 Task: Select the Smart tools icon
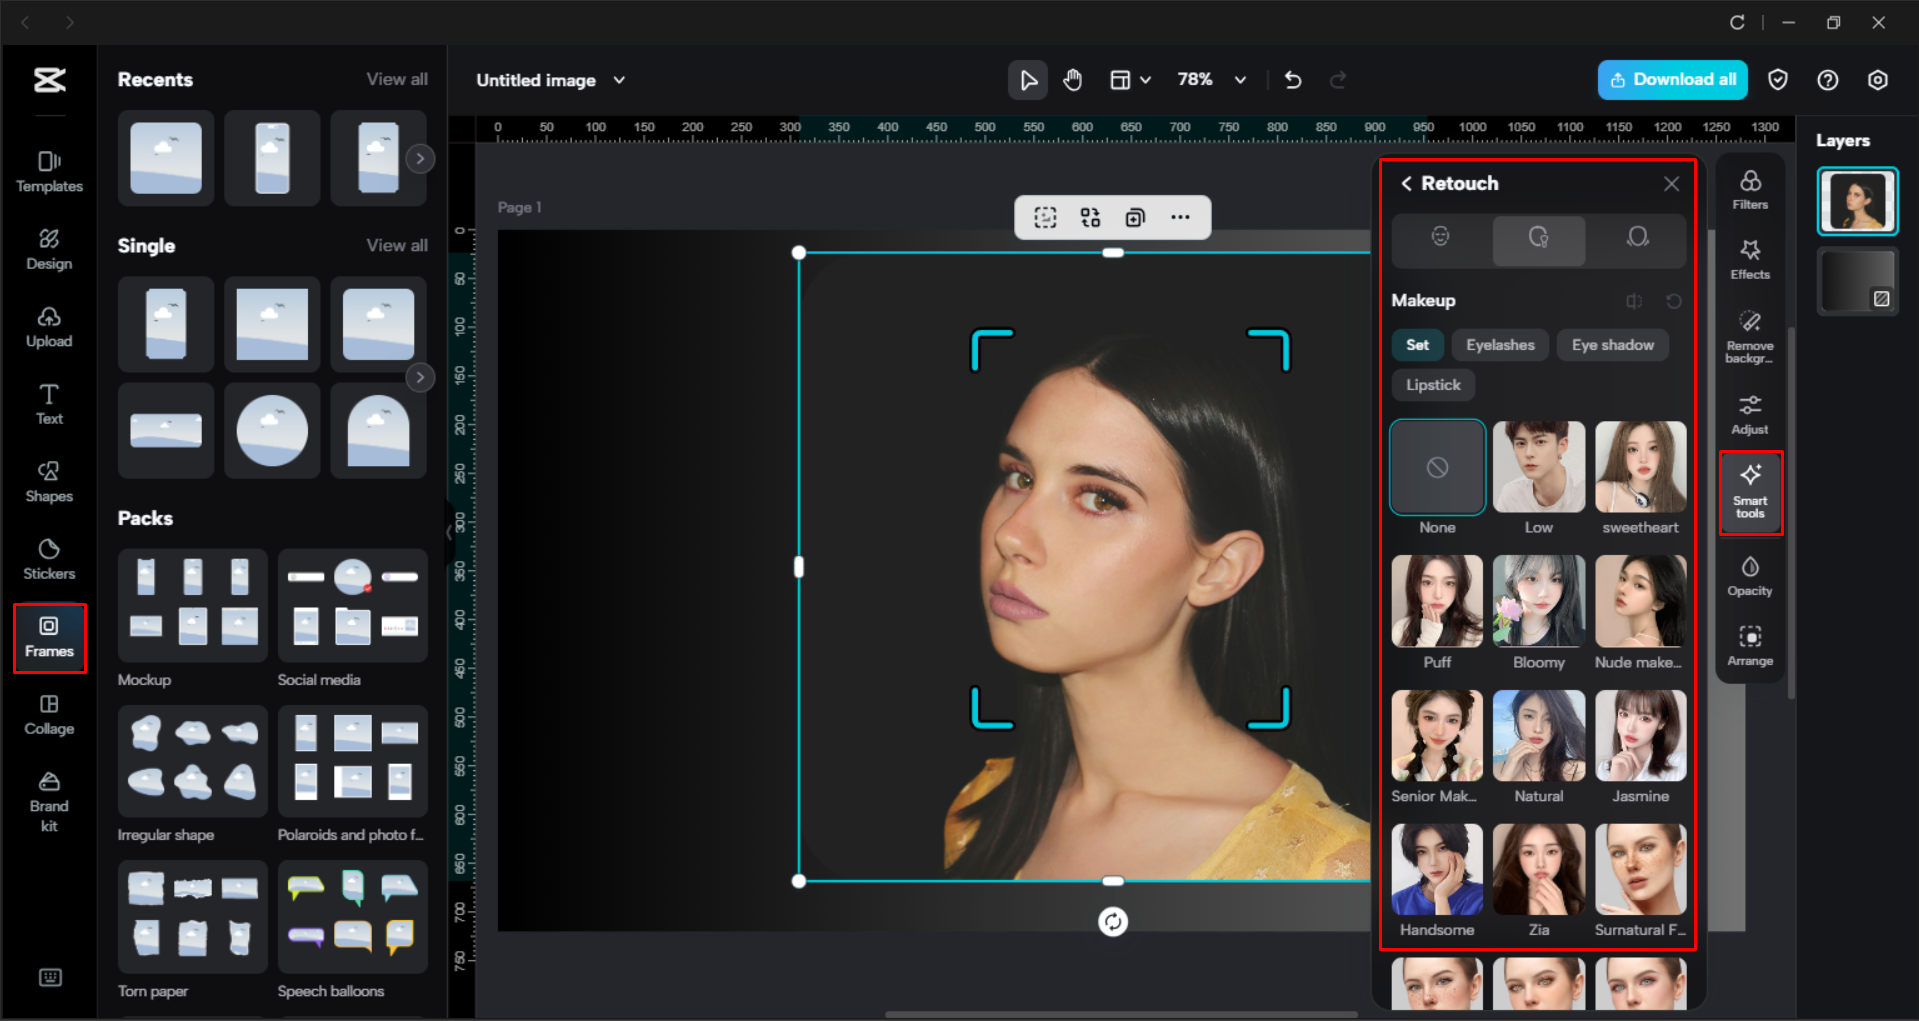pos(1750,490)
